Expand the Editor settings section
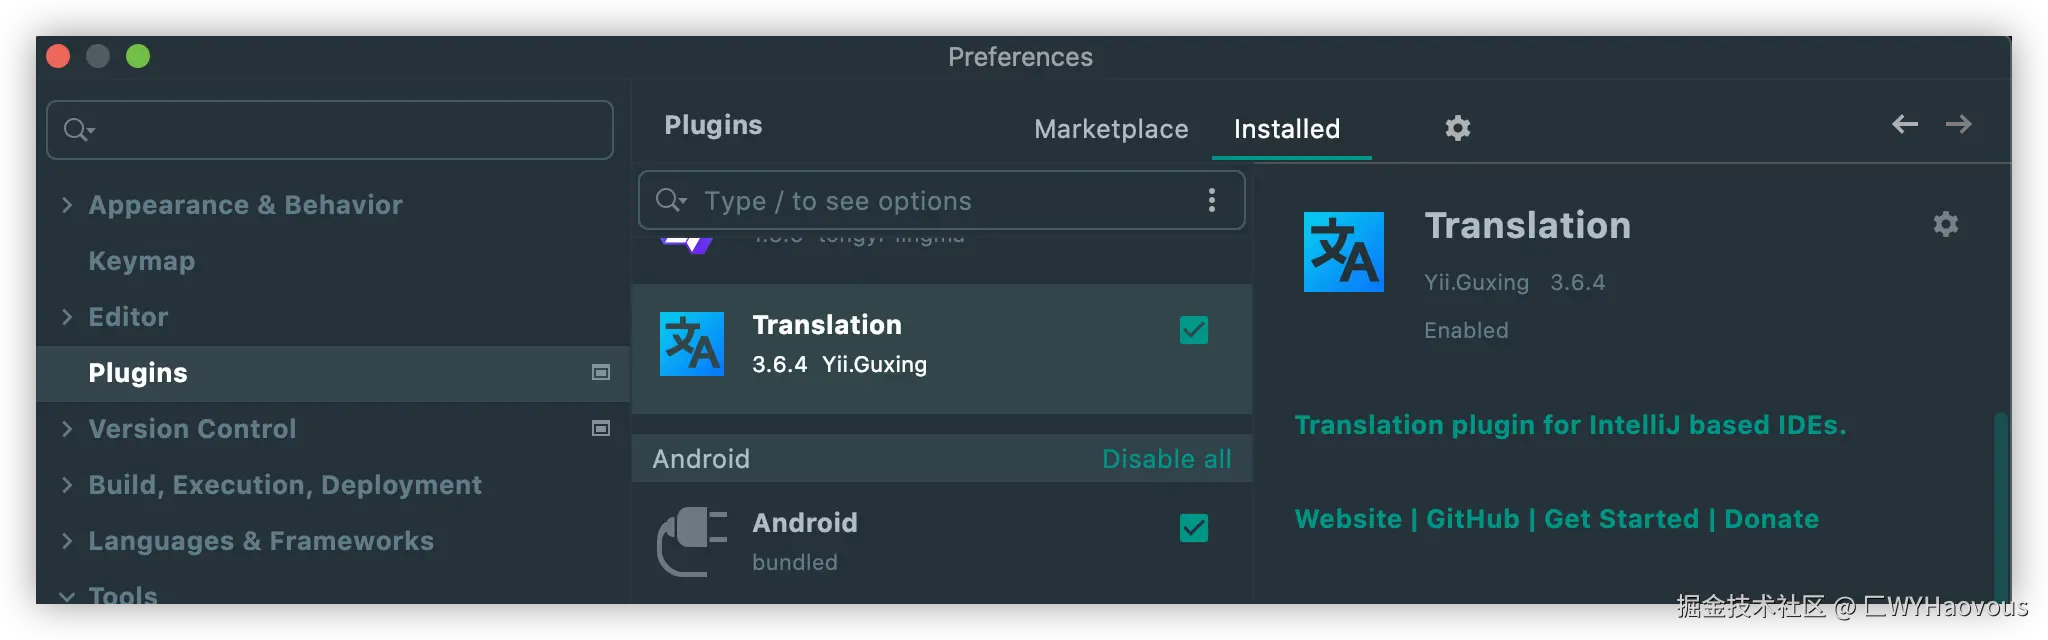Screen dimensions: 2048x640 pyautogui.click(x=67, y=317)
